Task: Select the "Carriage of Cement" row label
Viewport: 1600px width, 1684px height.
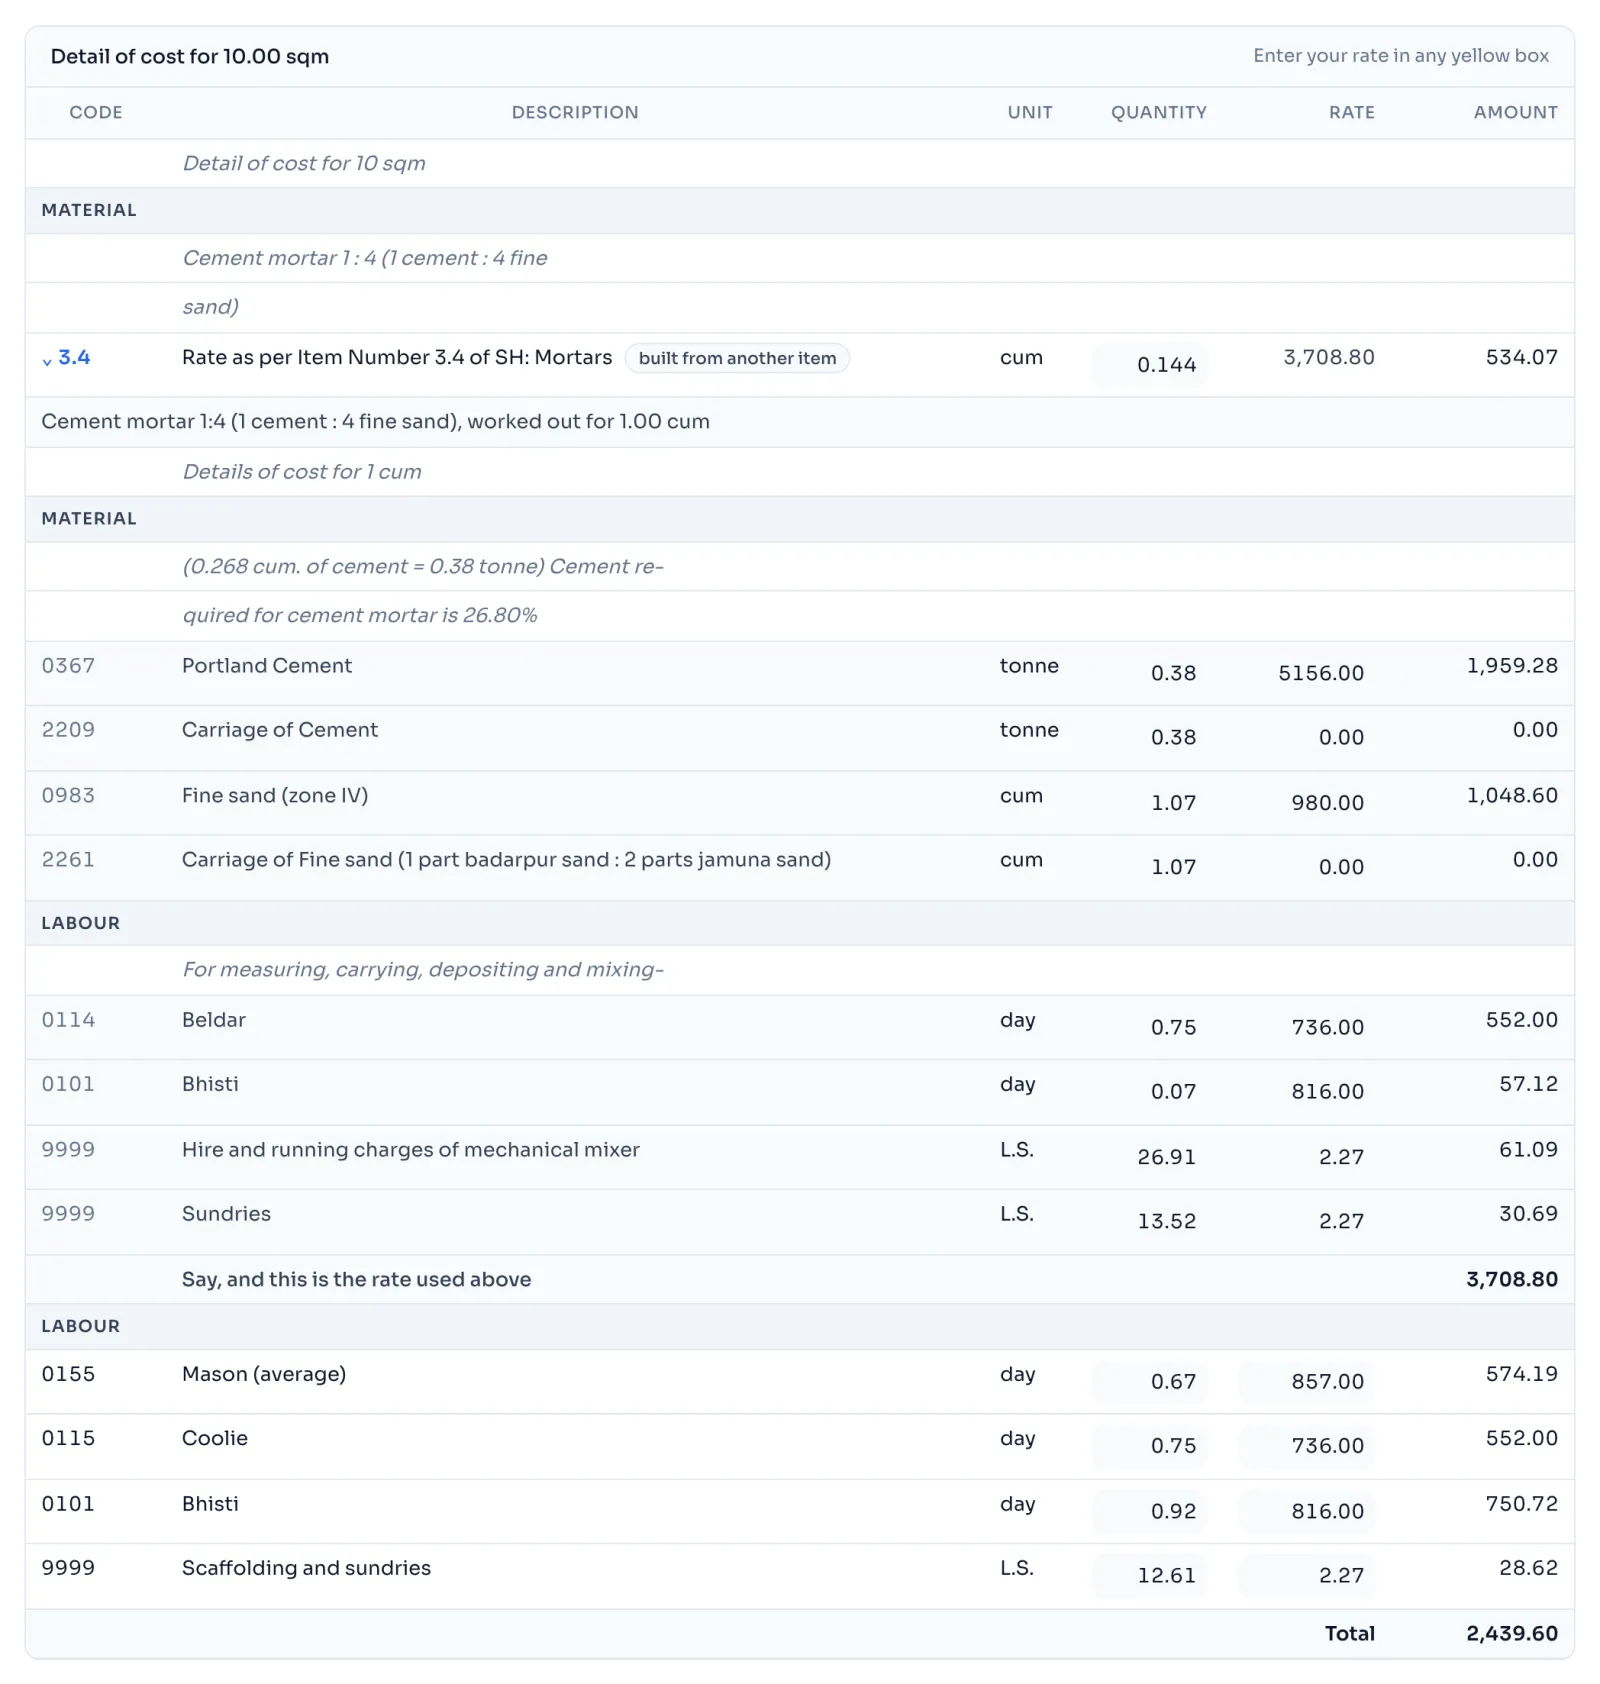Action: pos(280,730)
